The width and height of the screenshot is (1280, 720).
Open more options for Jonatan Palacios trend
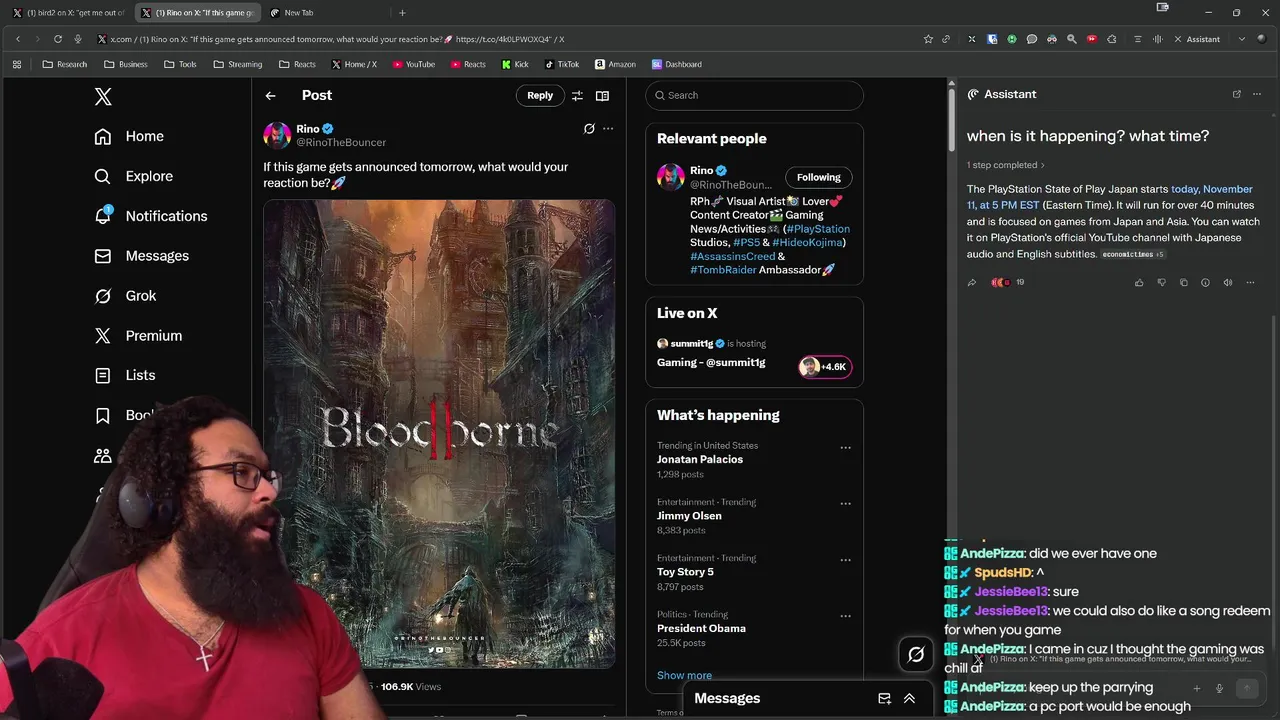(846, 448)
